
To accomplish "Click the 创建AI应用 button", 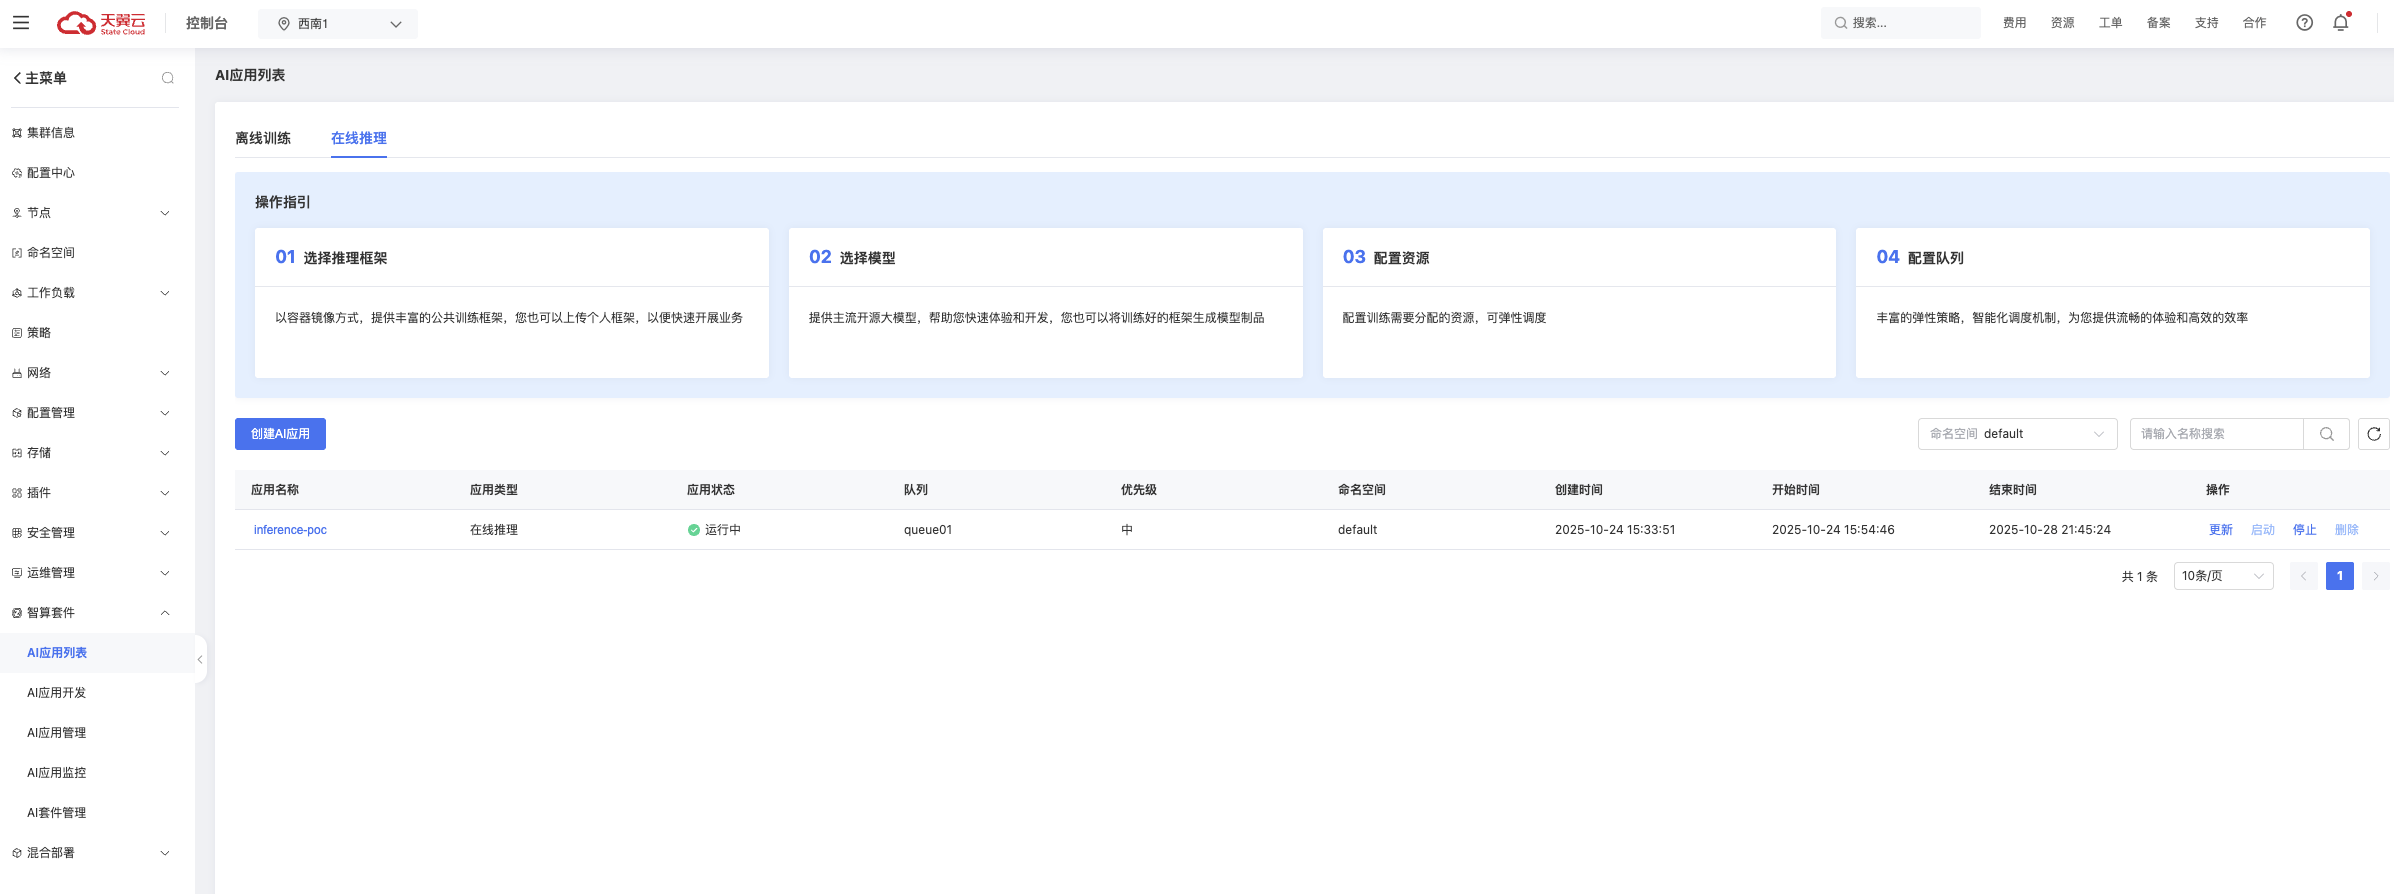I will pos(280,434).
